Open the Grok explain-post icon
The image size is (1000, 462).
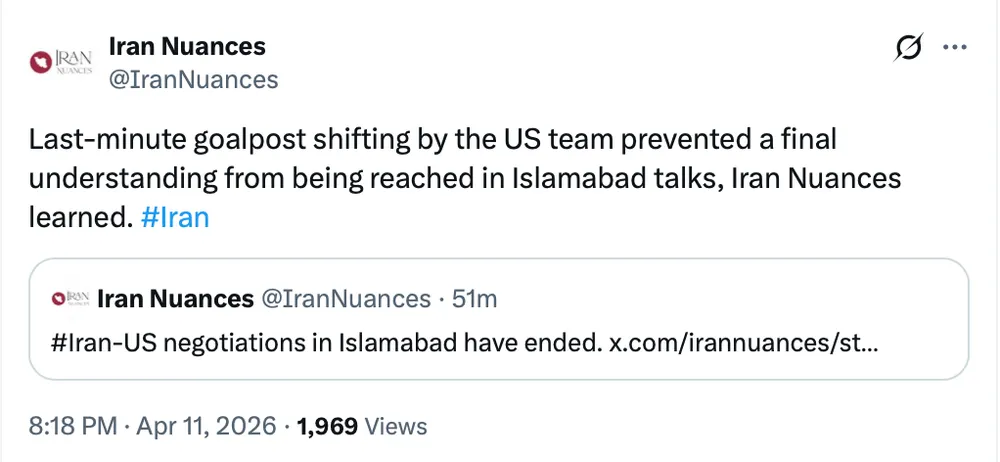point(908,49)
